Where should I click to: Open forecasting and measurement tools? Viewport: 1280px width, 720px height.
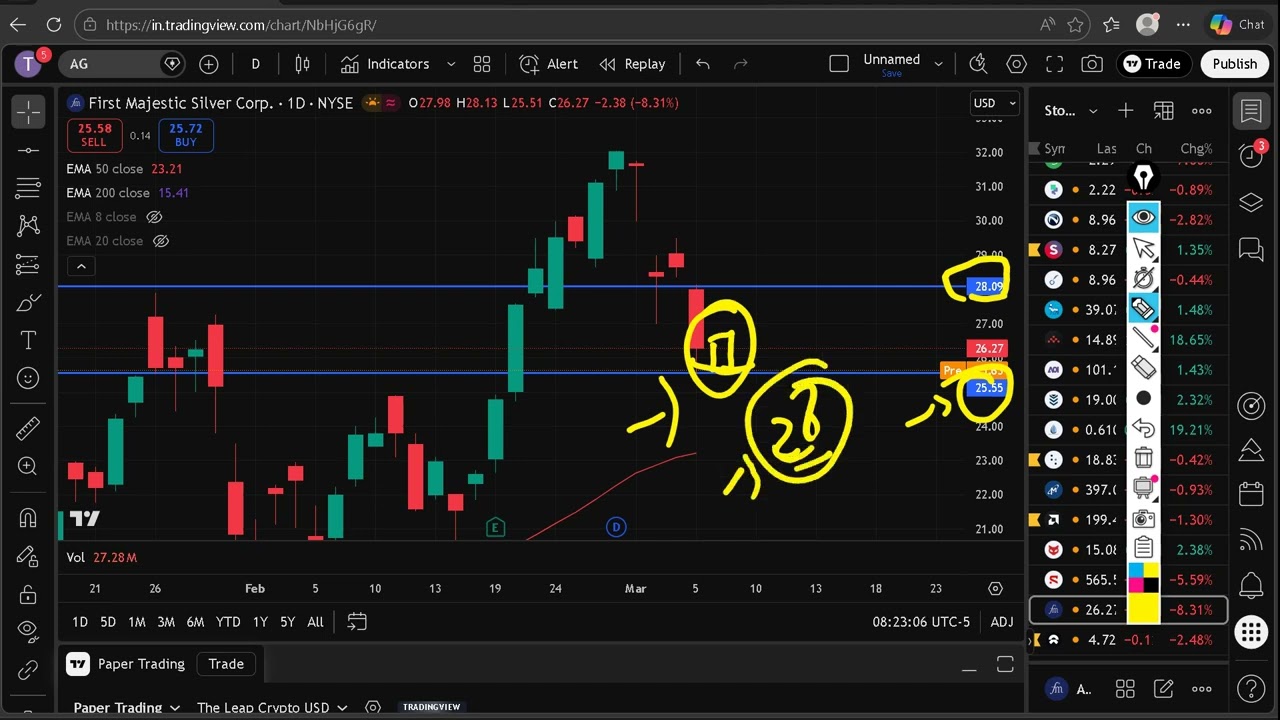point(28,264)
